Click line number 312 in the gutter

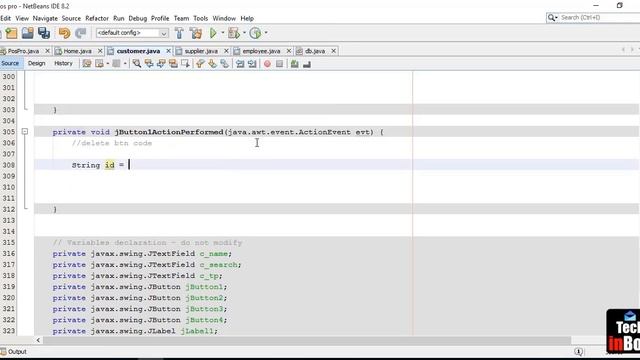(9, 209)
